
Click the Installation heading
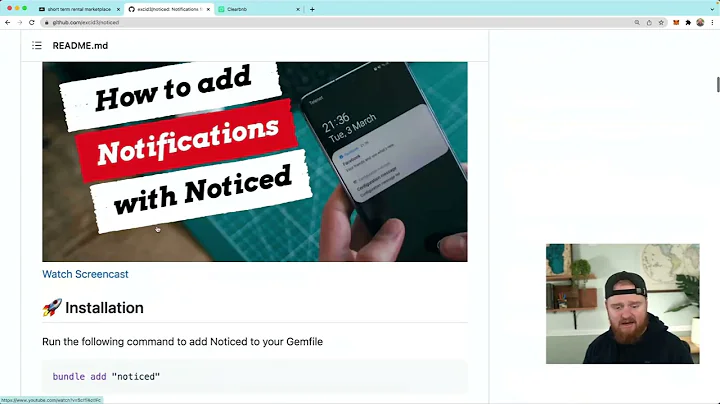pyautogui.click(x=104, y=308)
